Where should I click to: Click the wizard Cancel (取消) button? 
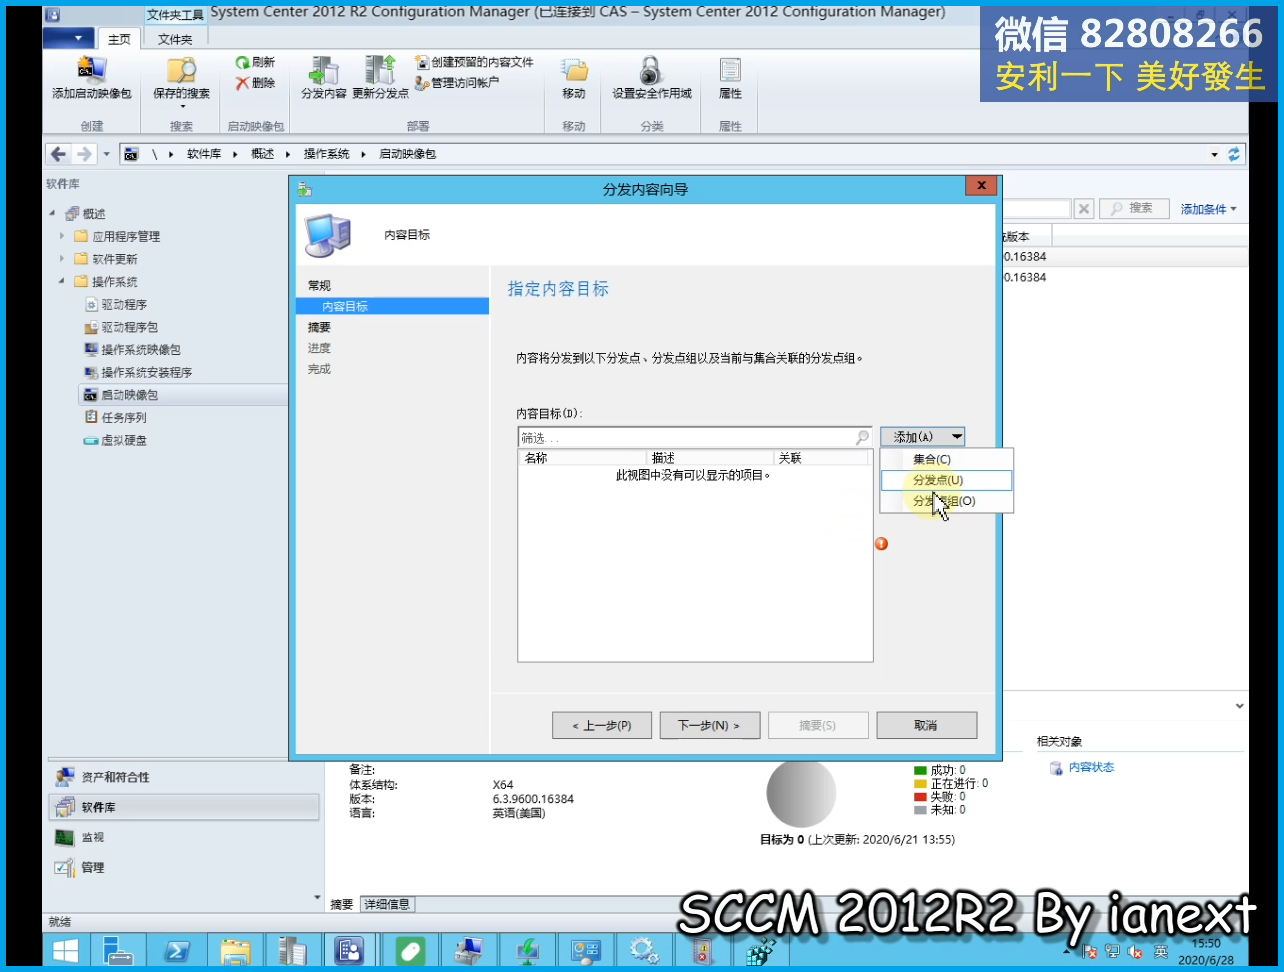coord(926,725)
